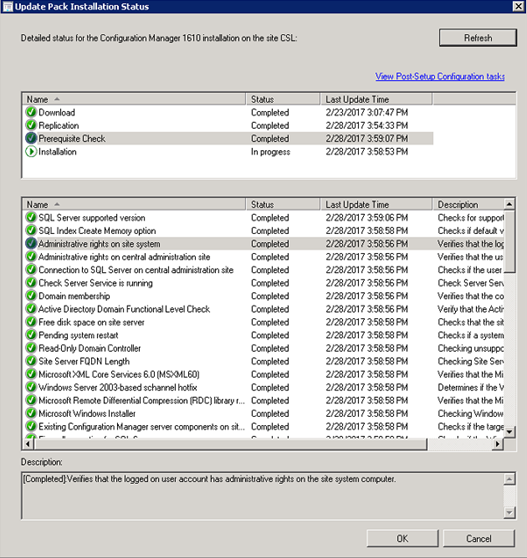Sort lower list by Name column header
The height and width of the screenshot is (558, 527).
coord(134,205)
